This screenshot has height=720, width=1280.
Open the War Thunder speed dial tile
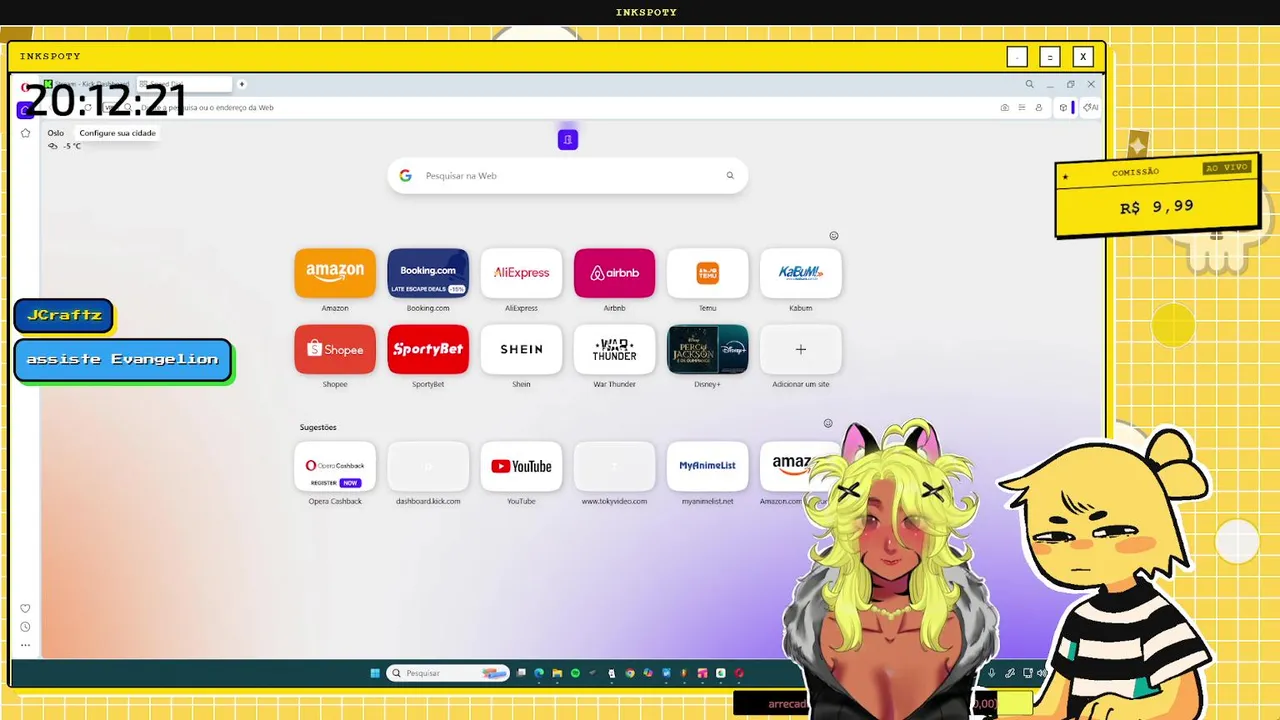[614, 349]
